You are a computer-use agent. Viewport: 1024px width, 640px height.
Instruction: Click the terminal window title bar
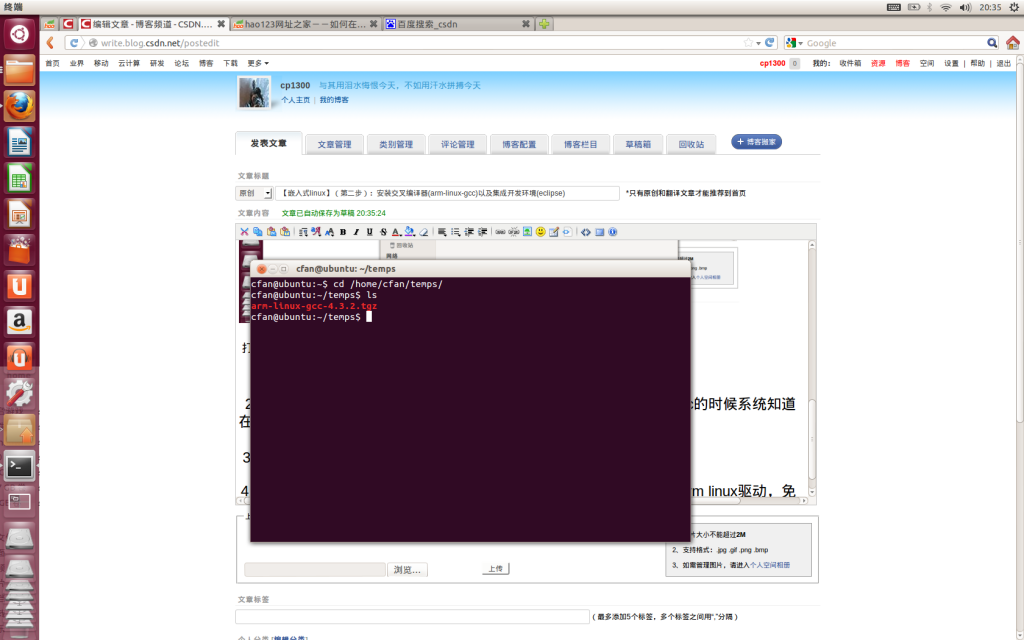coord(470,268)
